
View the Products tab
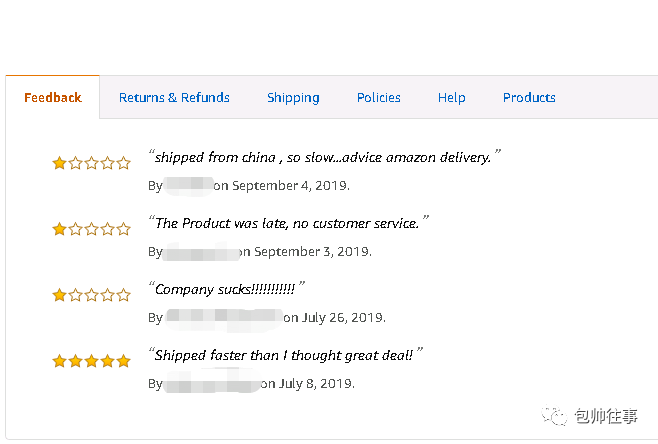click(529, 97)
